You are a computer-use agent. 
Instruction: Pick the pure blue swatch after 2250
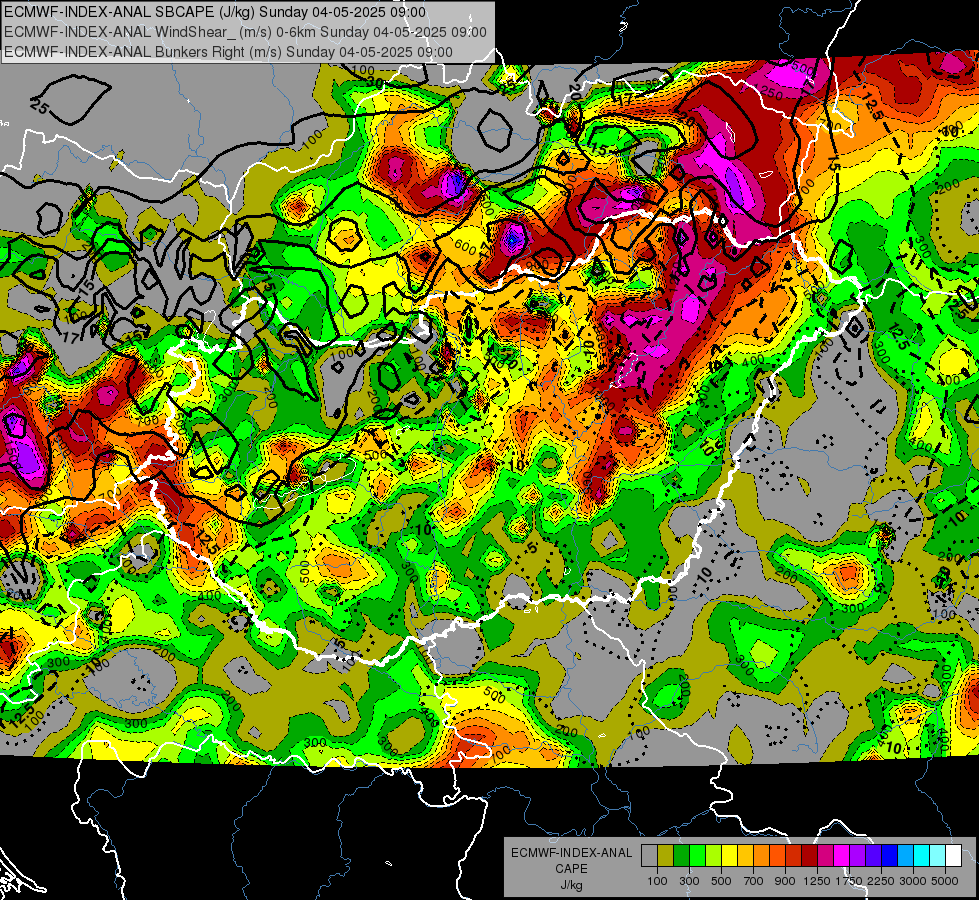(890, 856)
